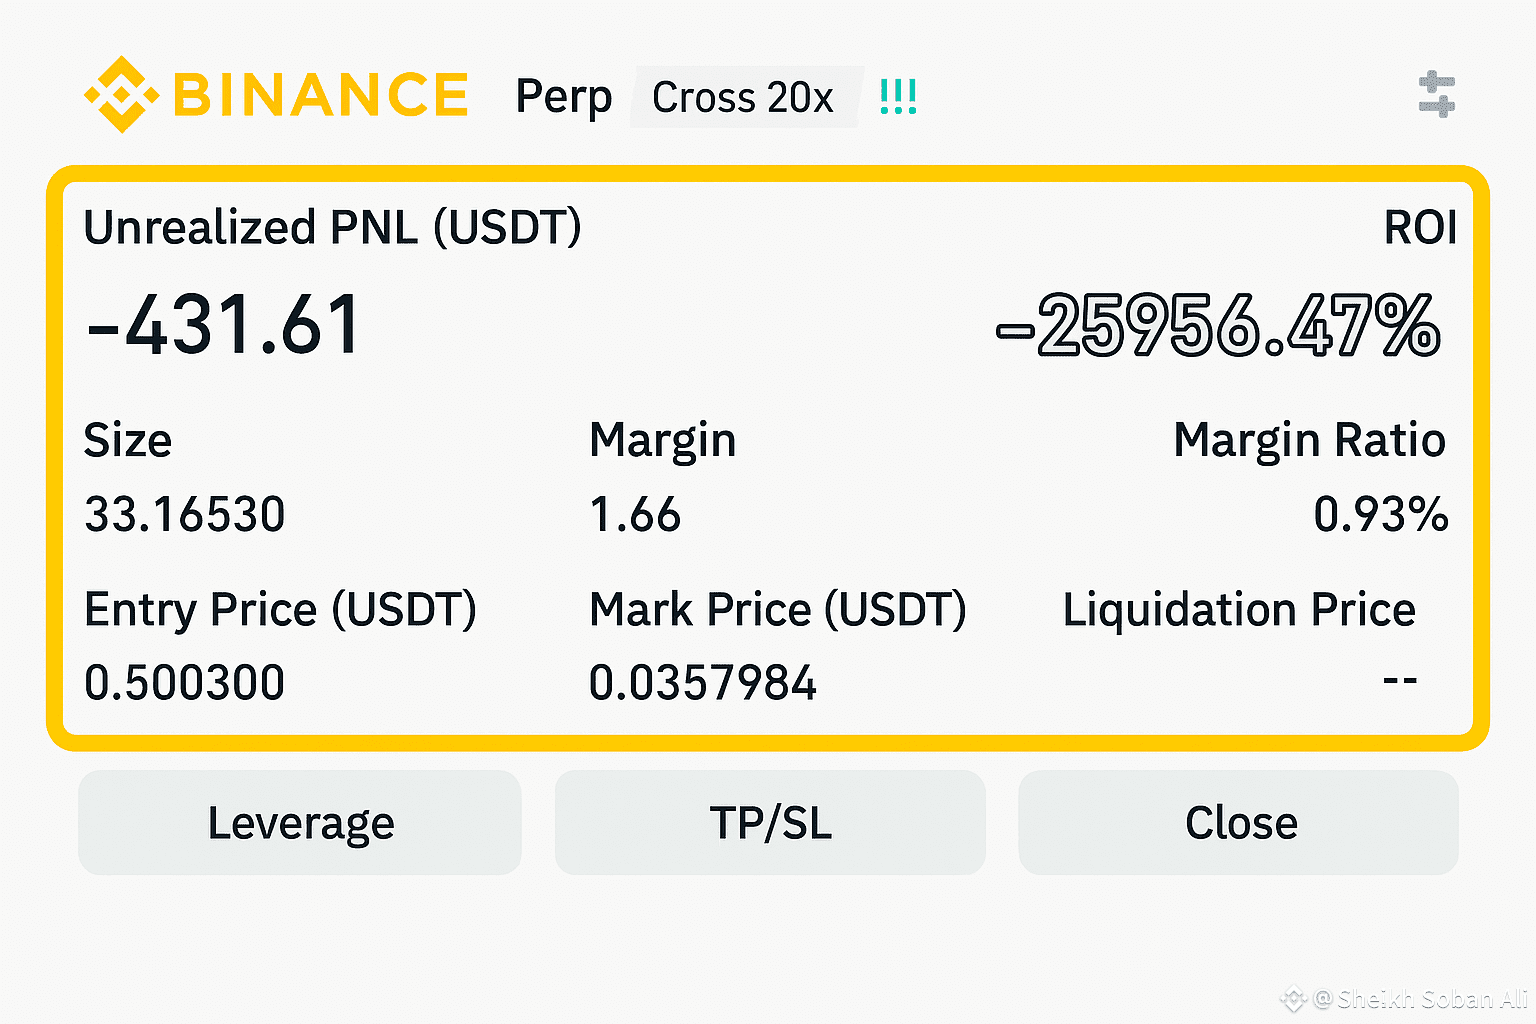
Task: Click the Margin value 1.66
Action: (x=635, y=515)
